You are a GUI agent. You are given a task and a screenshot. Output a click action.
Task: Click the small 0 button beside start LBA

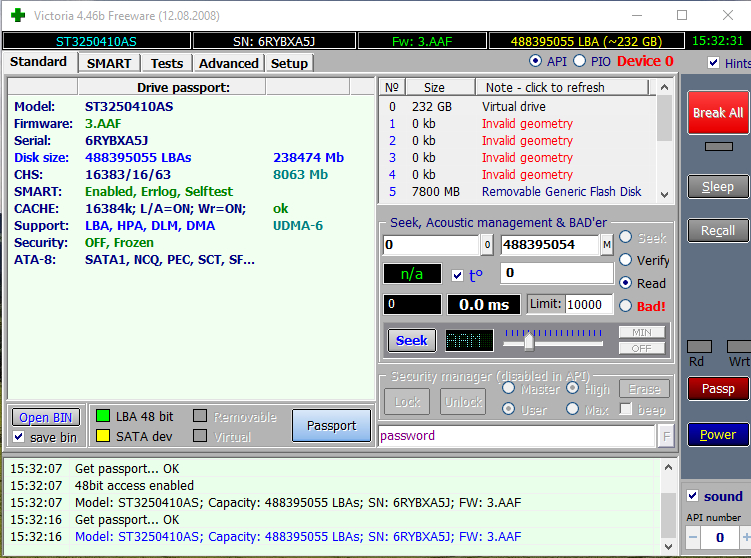coord(487,245)
